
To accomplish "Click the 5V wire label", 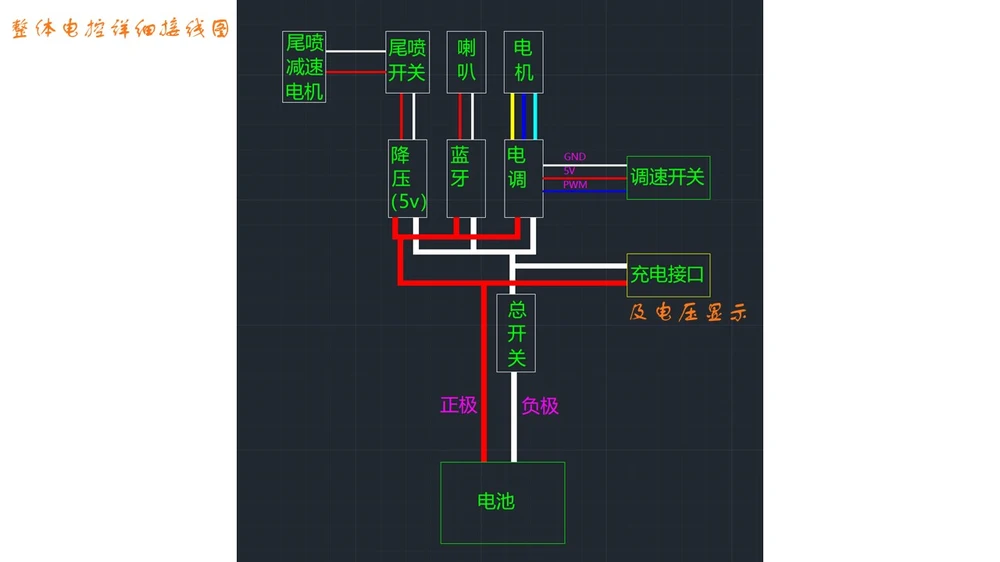I will point(570,170).
